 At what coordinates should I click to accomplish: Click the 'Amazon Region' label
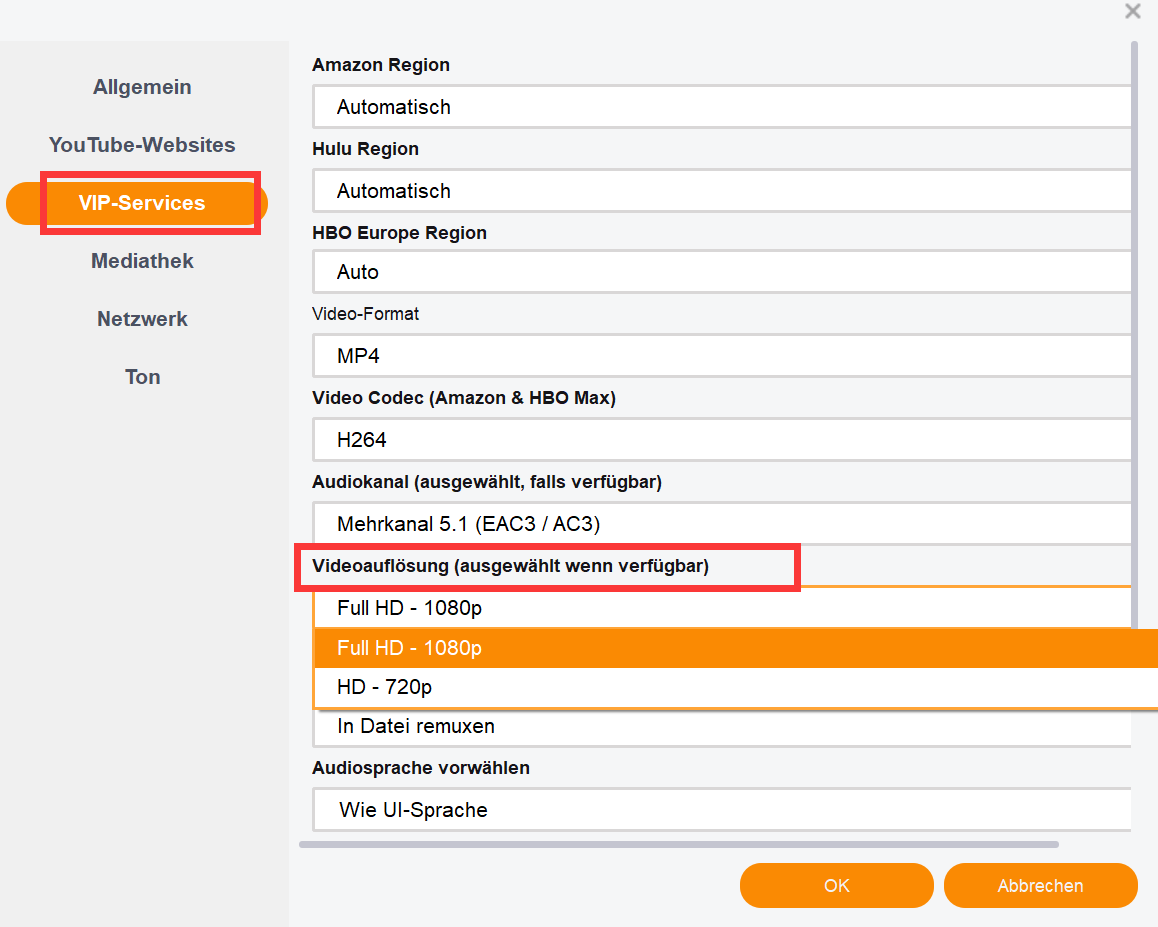point(381,65)
